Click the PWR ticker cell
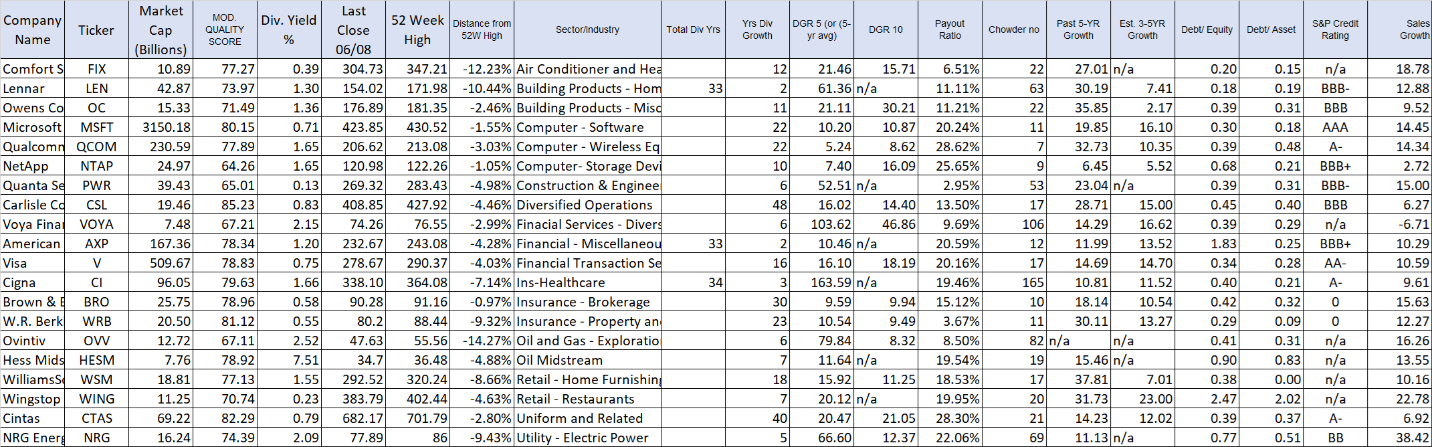This screenshot has height=447, width=1432. coord(97,185)
